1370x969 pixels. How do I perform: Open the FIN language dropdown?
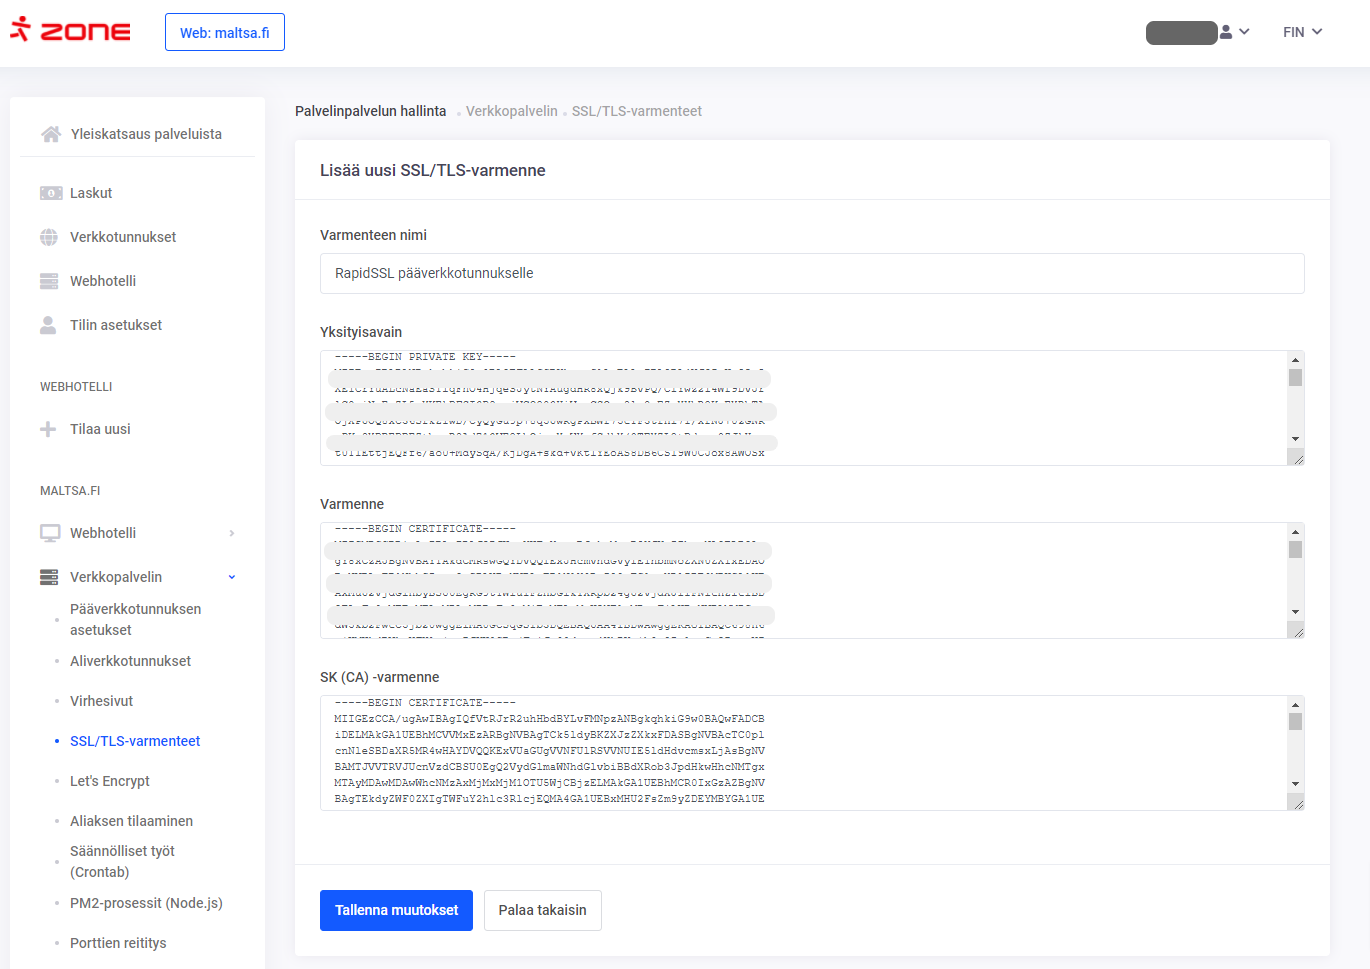[1302, 32]
